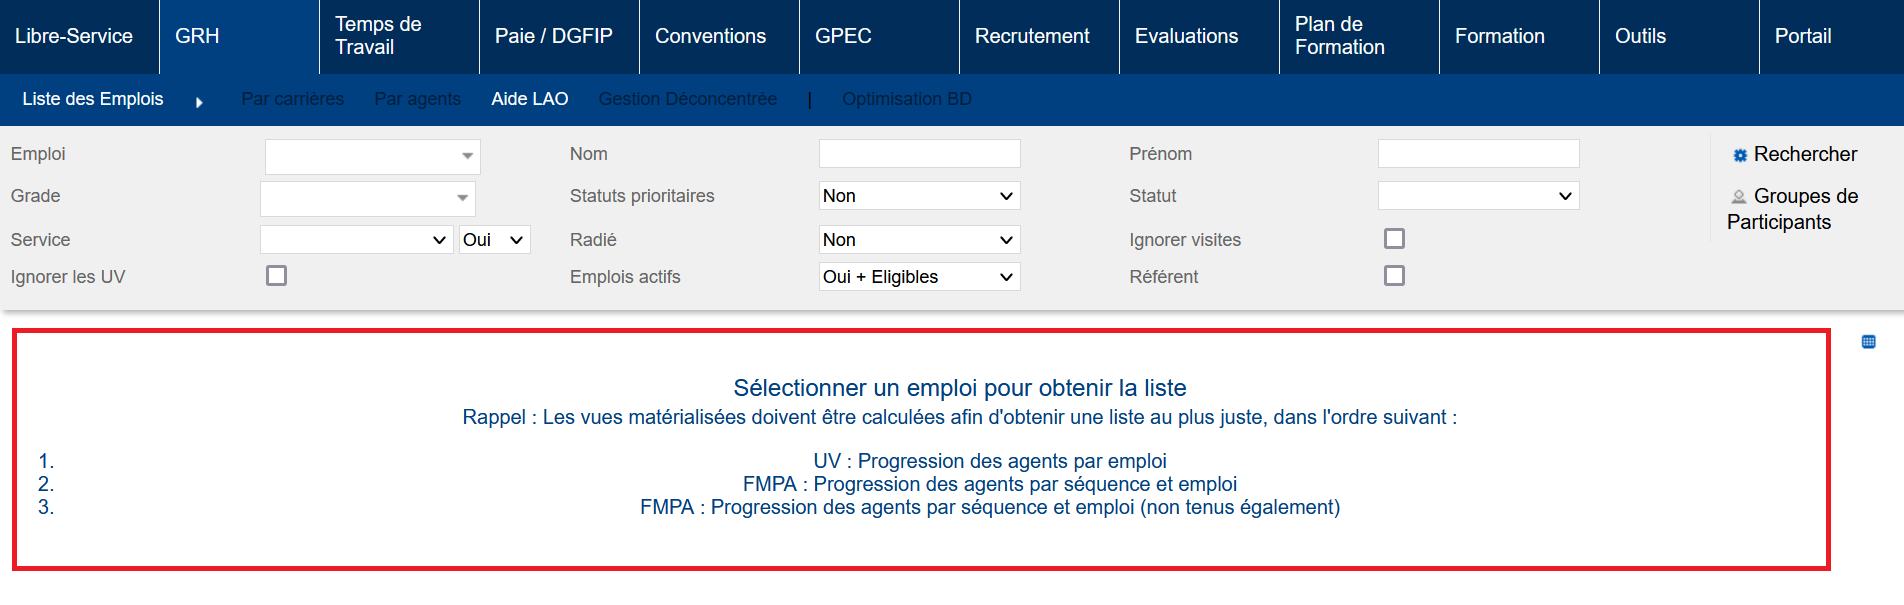Focus the Prénom input field

coord(1477,154)
